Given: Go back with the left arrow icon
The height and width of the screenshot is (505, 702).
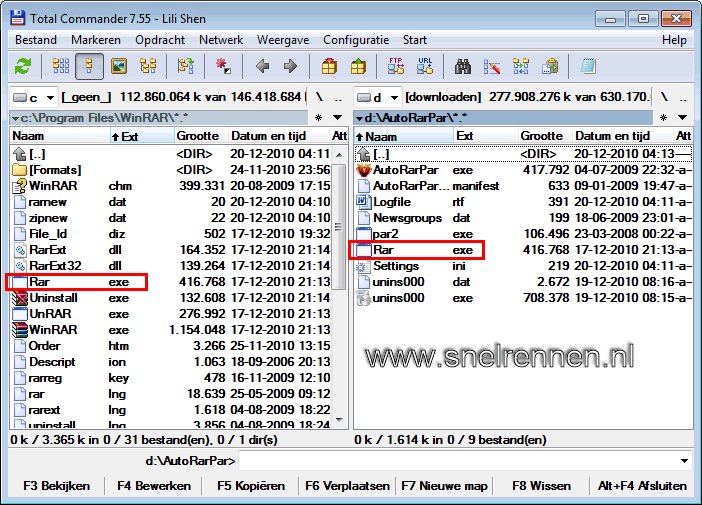Looking at the screenshot, I should (262, 67).
